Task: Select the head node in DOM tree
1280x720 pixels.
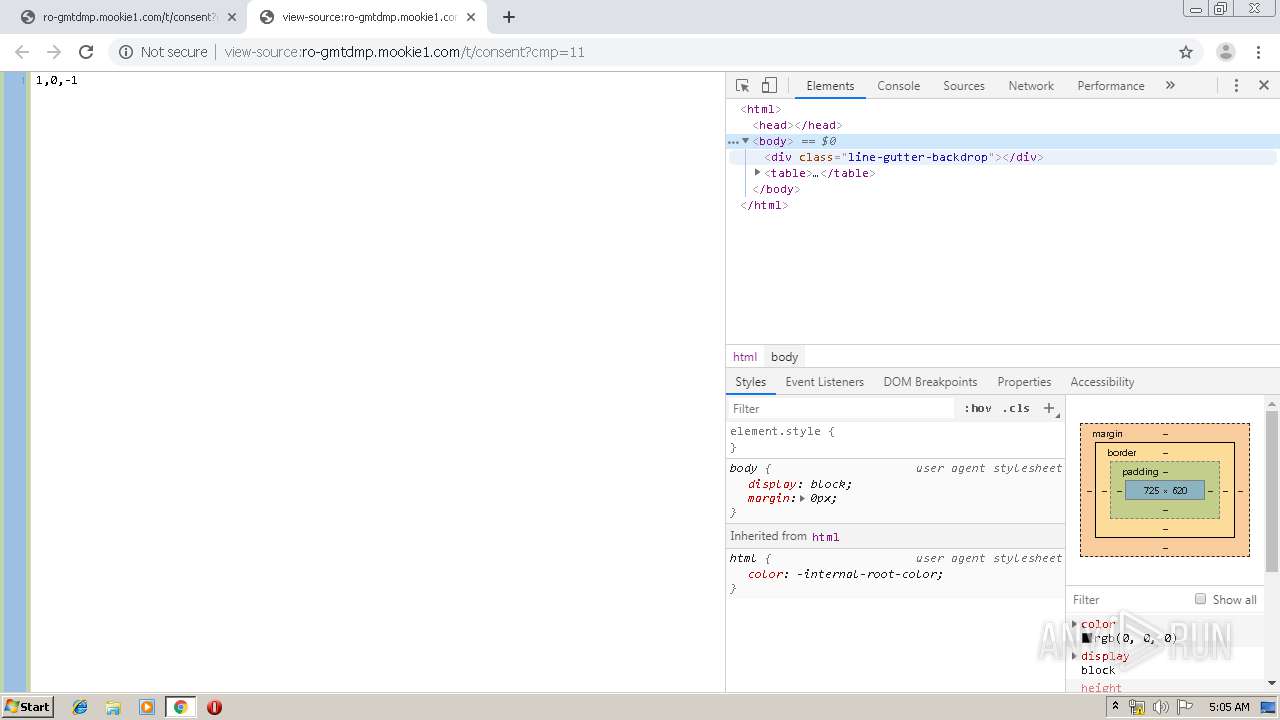Action: point(795,125)
